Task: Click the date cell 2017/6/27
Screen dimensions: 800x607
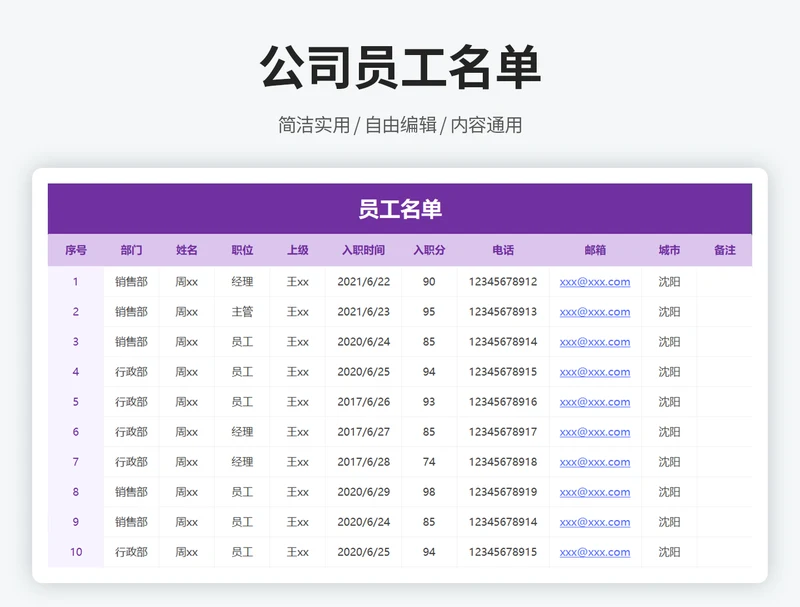Action: pyautogui.click(x=363, y=432)
